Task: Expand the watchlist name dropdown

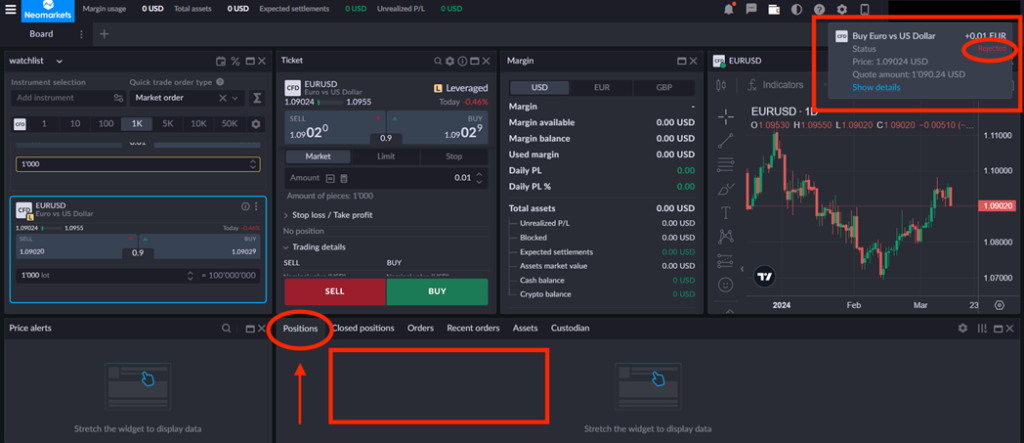Action: [60, 61]
